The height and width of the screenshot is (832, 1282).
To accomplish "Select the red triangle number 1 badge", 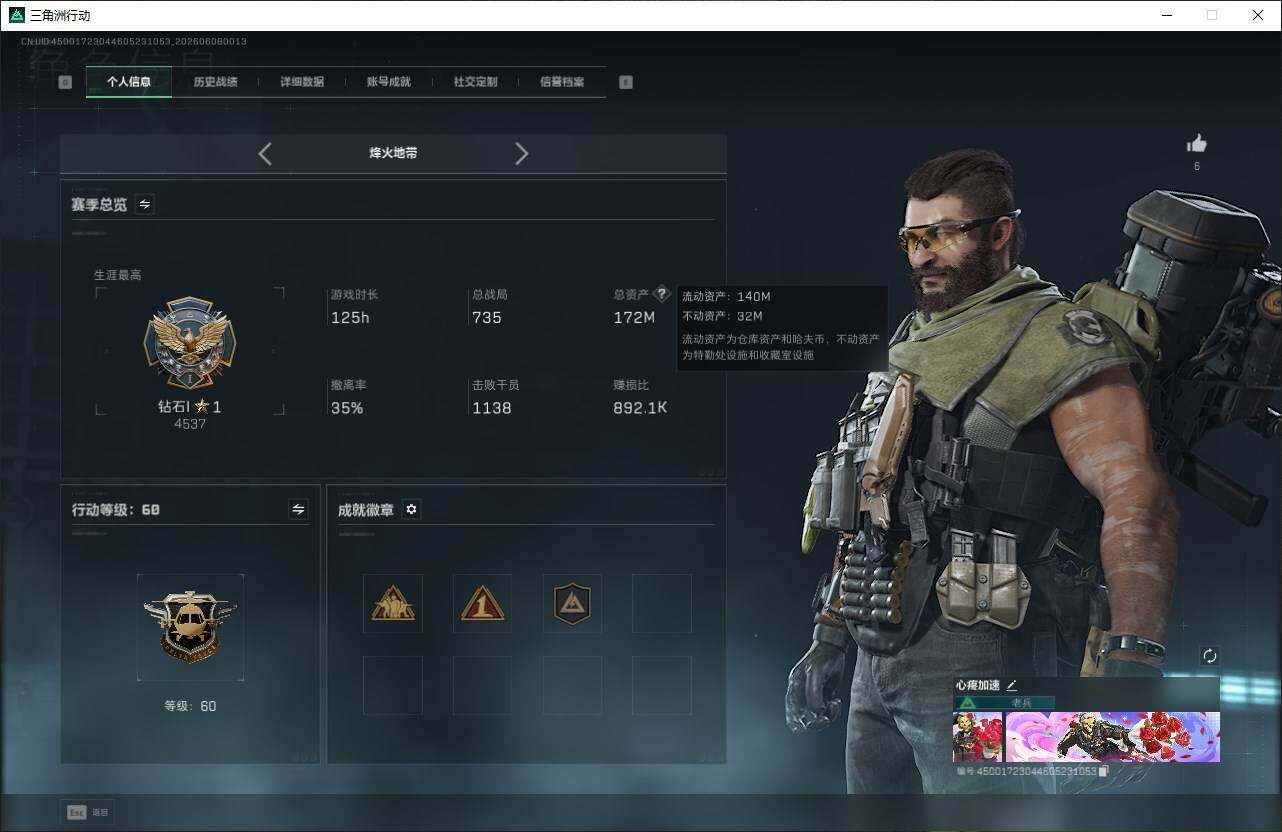I will point(482,603).
